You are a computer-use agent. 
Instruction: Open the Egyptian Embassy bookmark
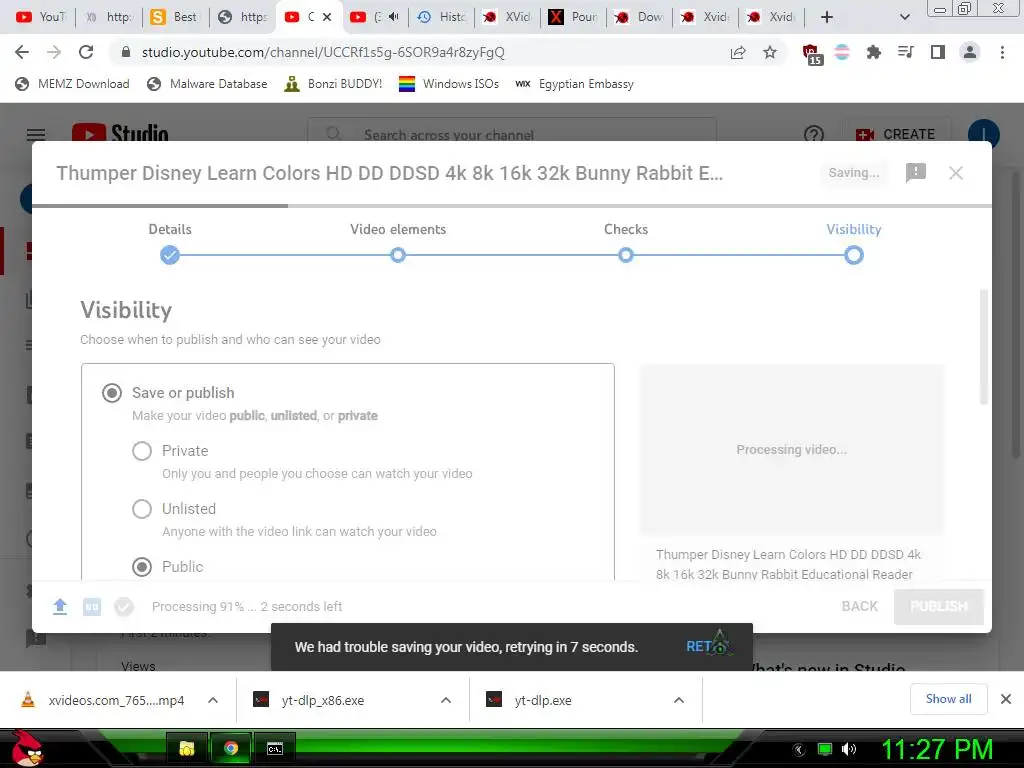574,84
